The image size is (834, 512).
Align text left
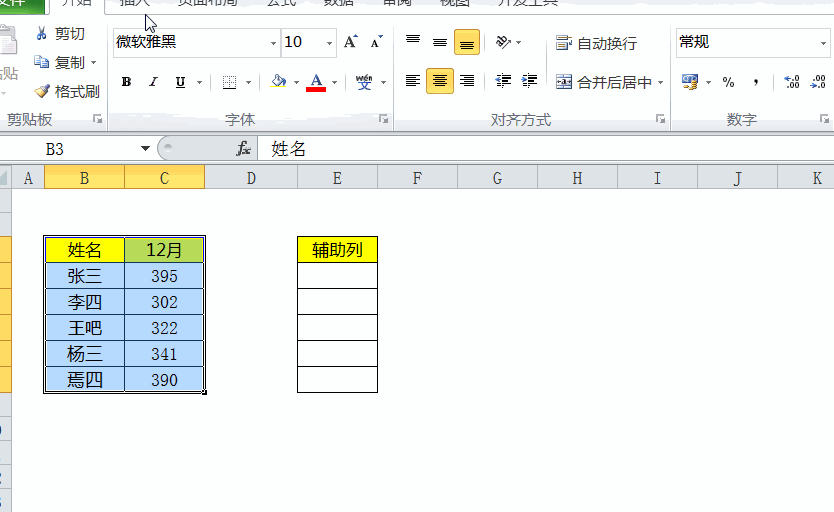click(x=413, y=81)
